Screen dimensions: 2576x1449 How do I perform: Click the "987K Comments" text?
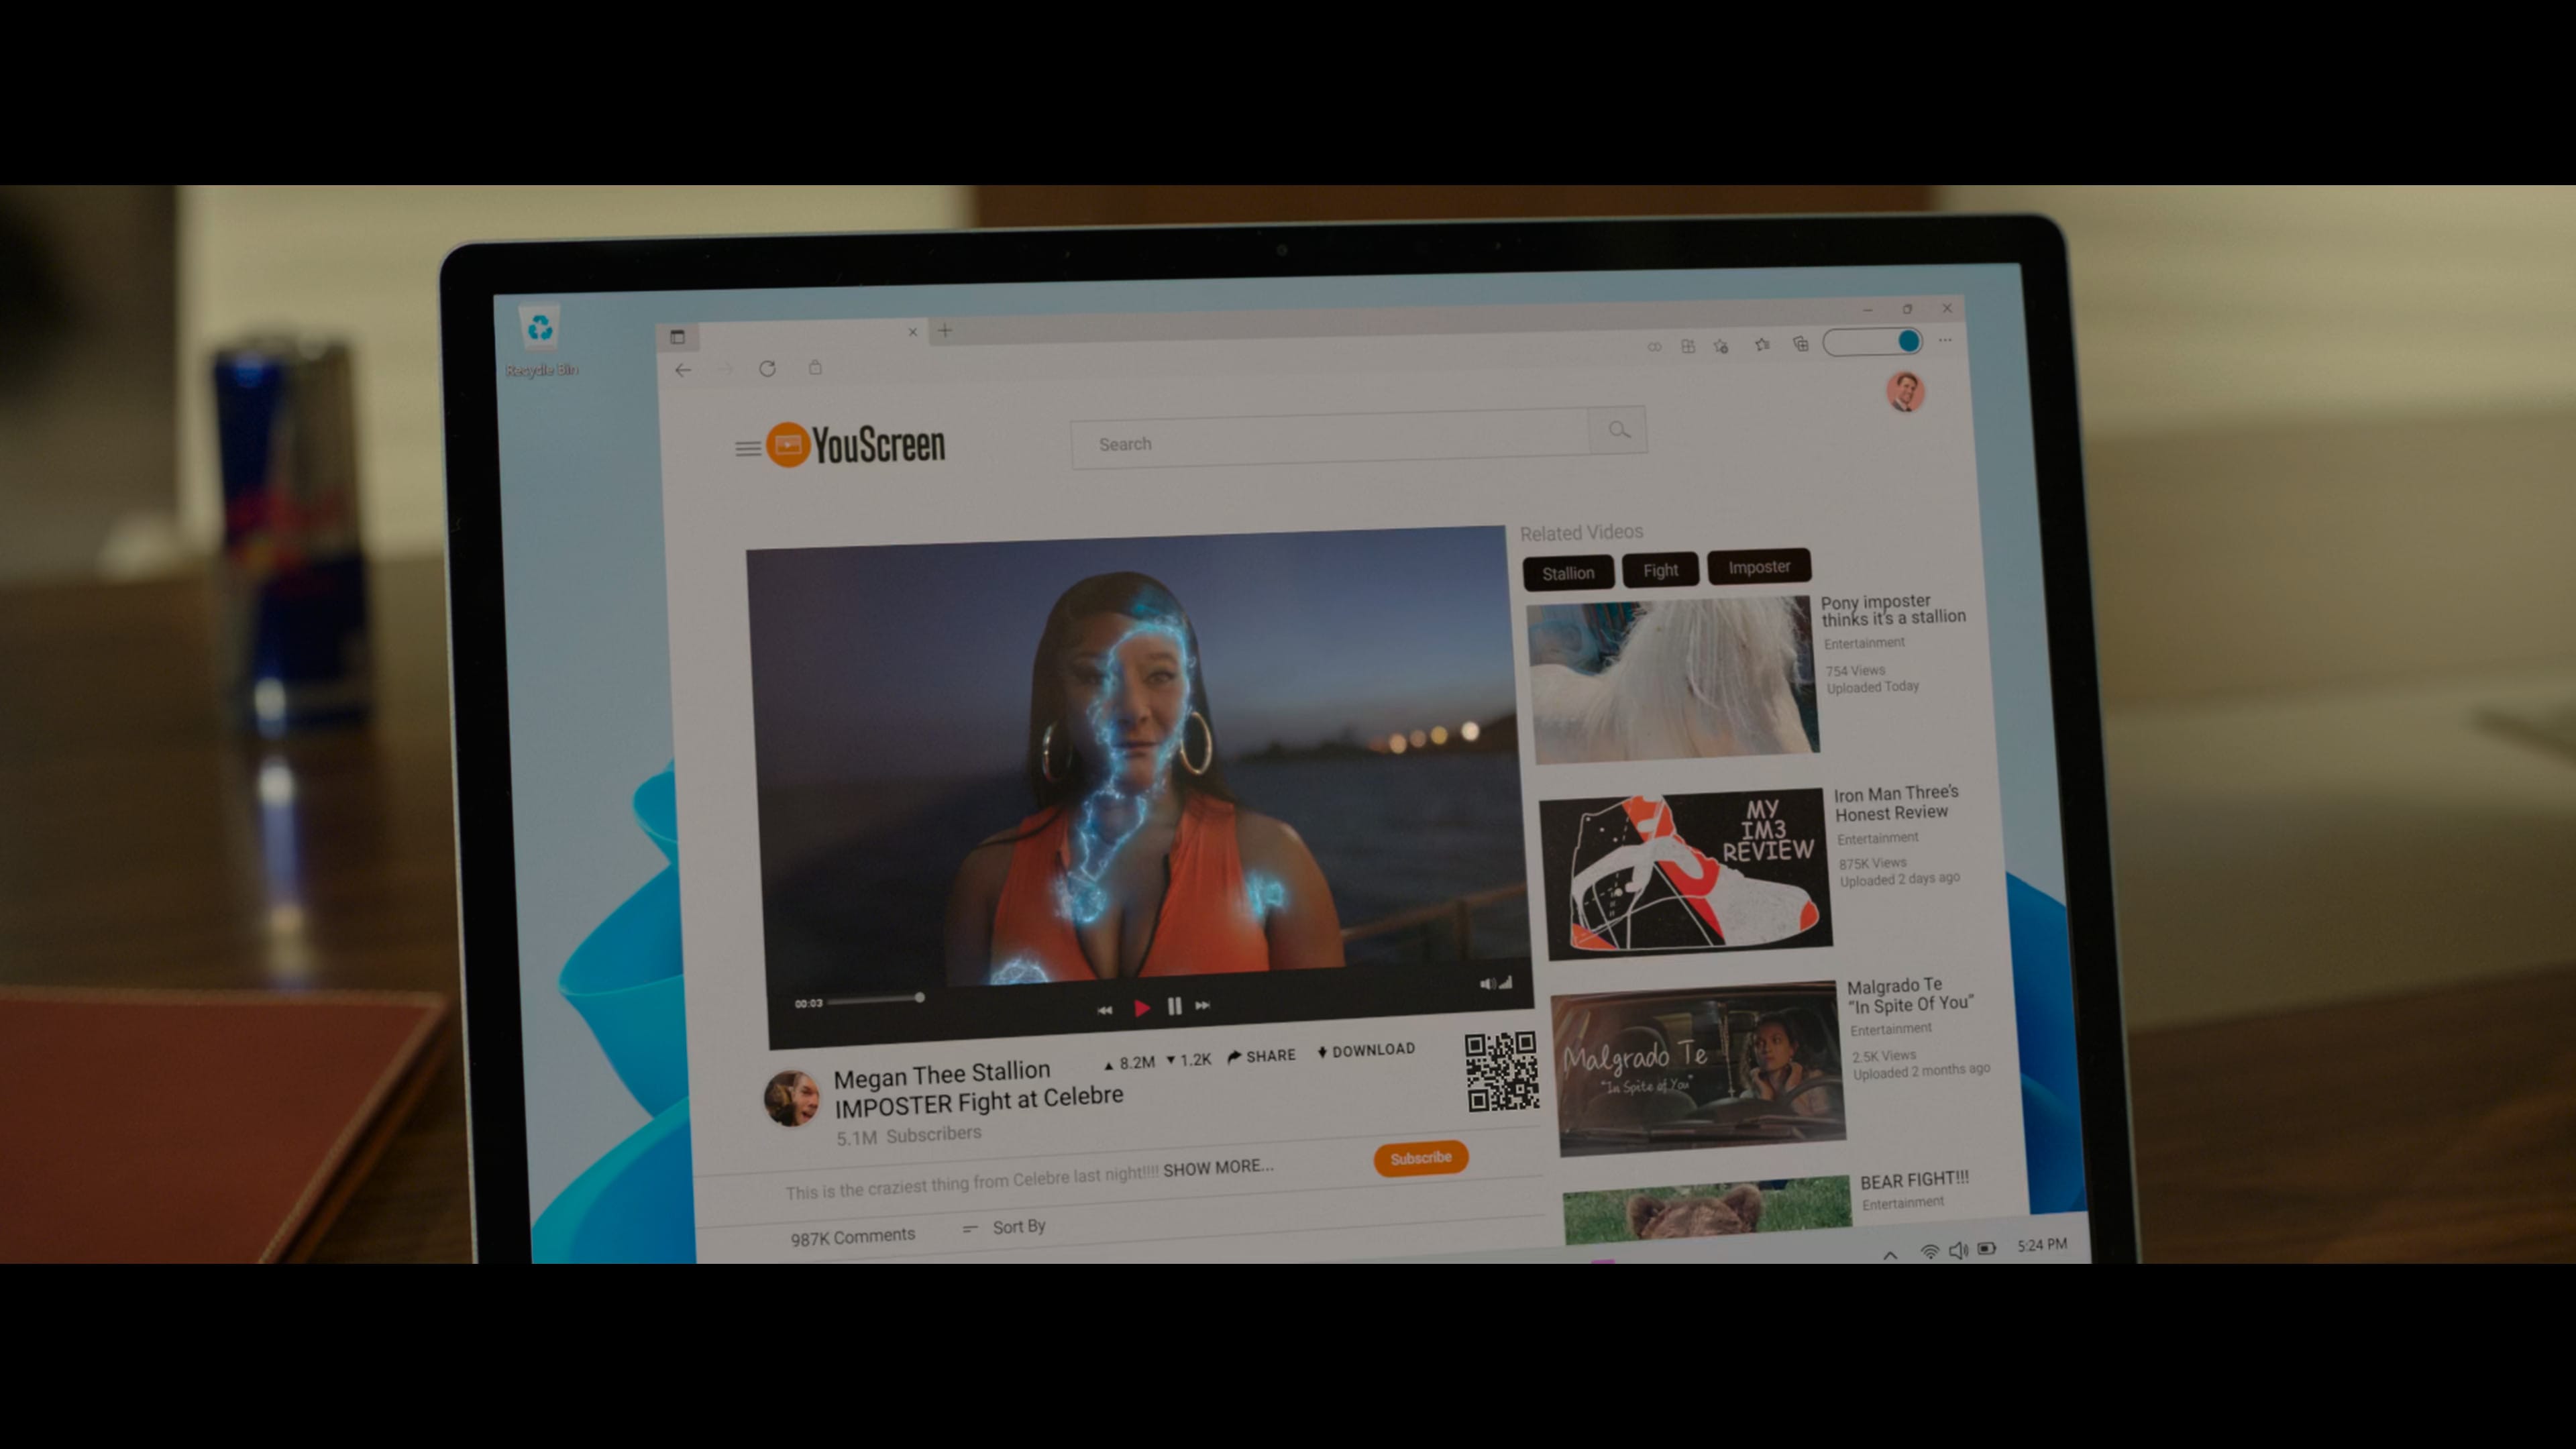[x=853, y=1237]
